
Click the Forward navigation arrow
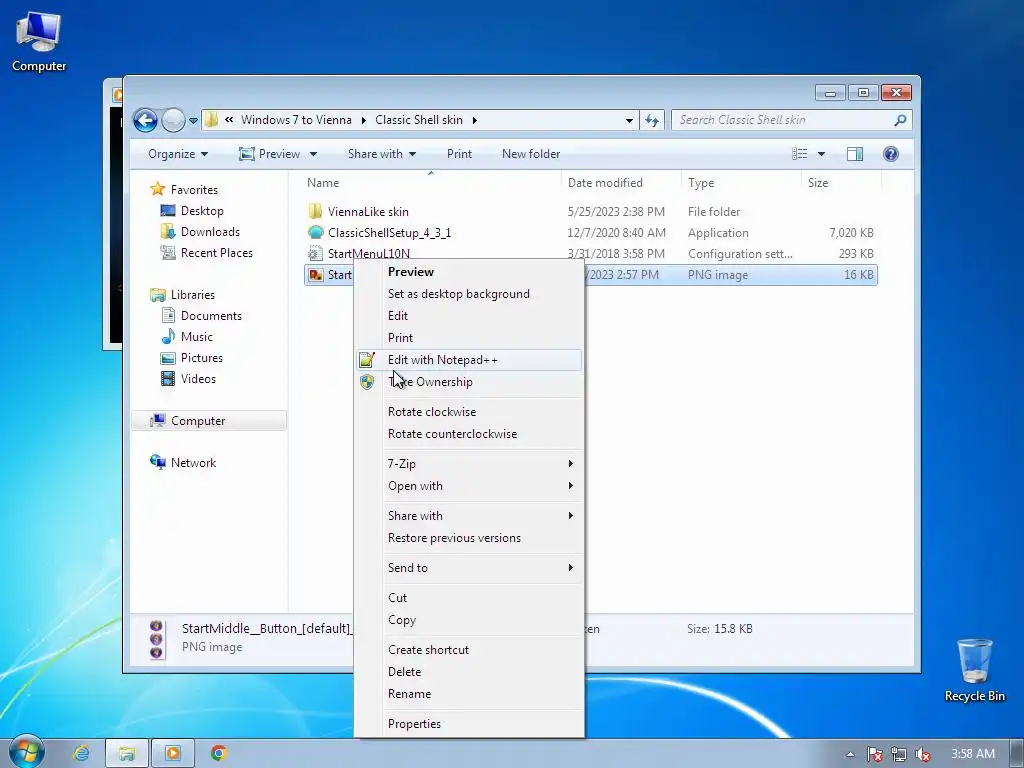tap(173, 120)
